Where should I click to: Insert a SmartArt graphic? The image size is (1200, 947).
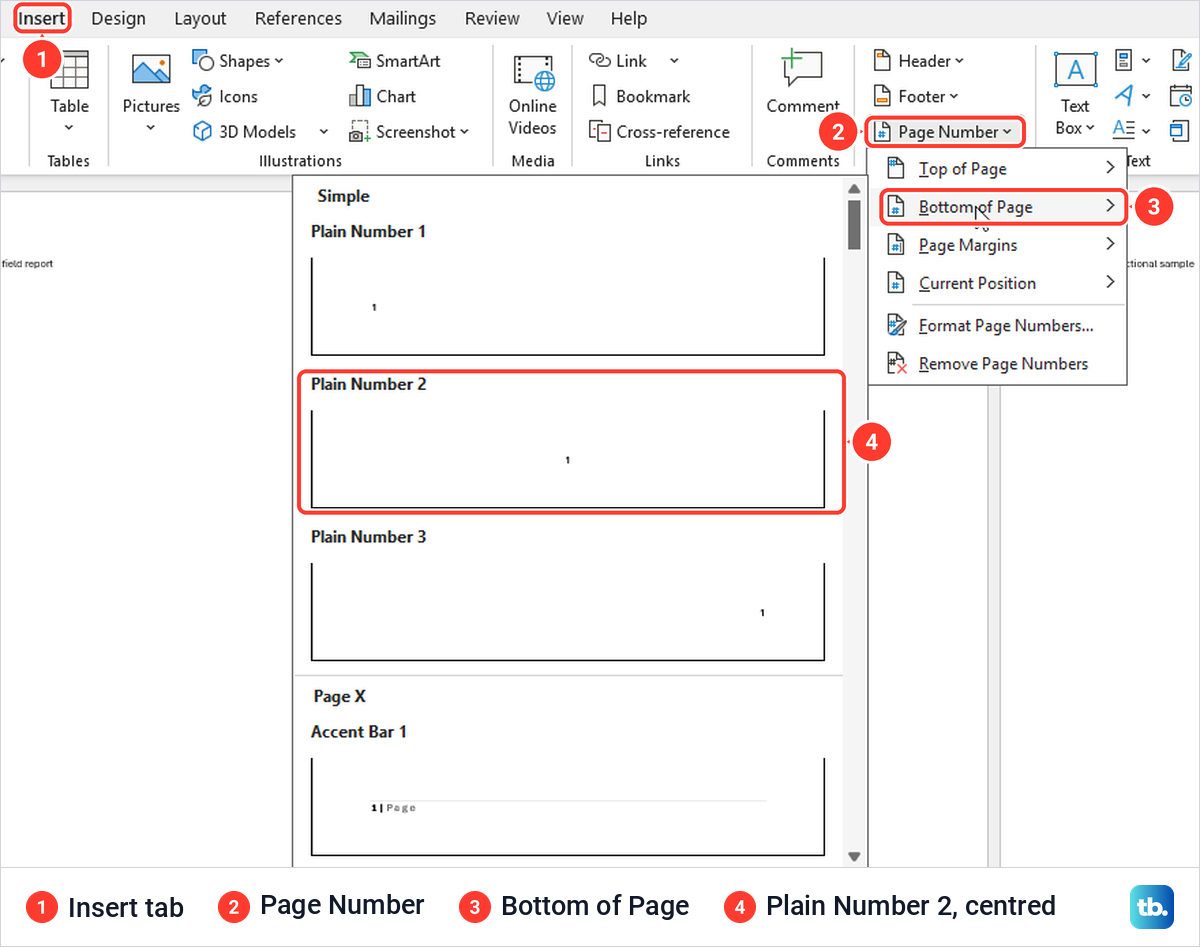click(395, 61)
